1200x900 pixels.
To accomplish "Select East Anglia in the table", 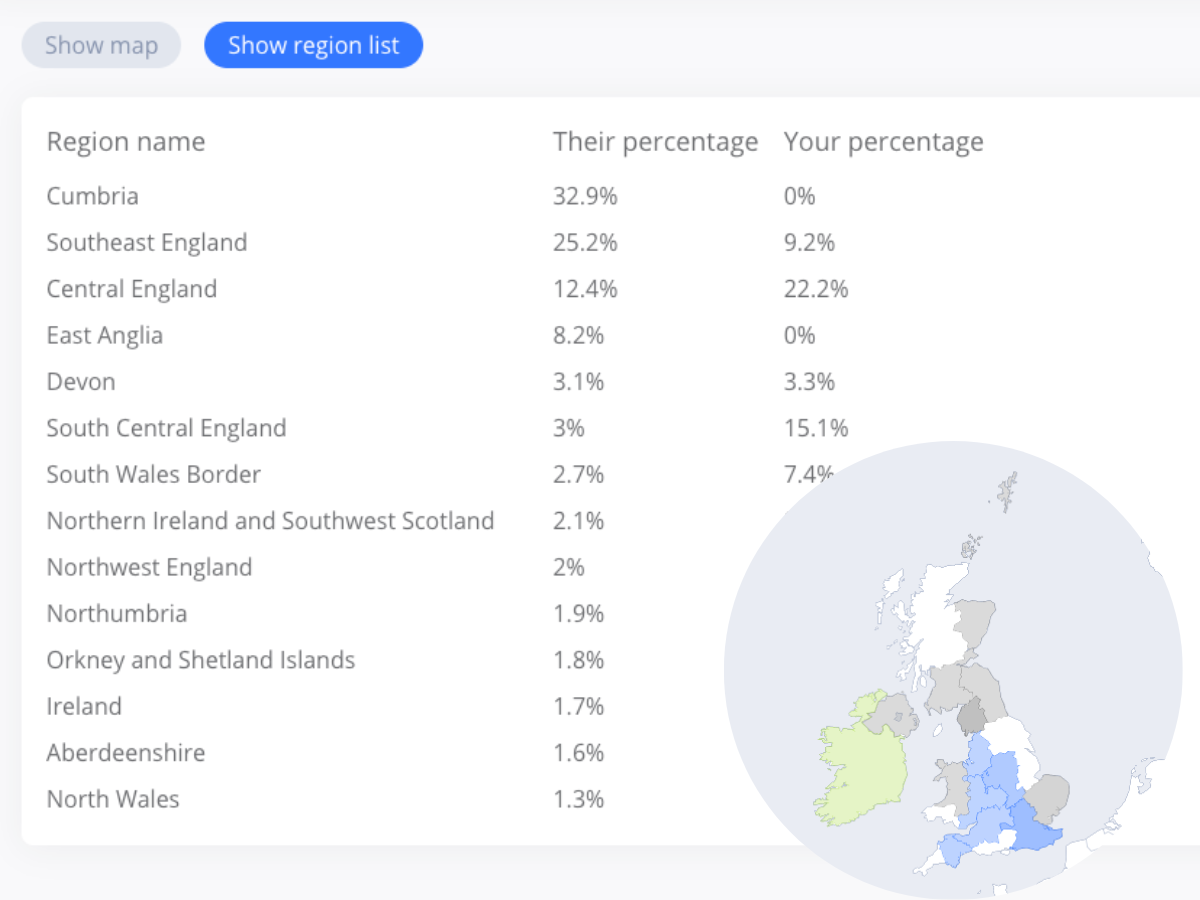I will tap(104, 335).
